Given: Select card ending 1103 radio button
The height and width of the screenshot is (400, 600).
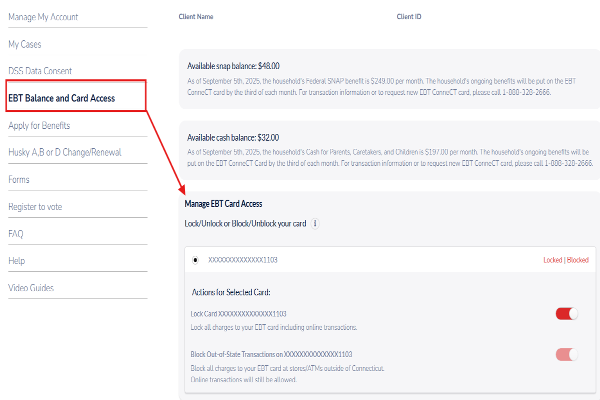Looking at the screenshot, I should (x=195, y=260).
